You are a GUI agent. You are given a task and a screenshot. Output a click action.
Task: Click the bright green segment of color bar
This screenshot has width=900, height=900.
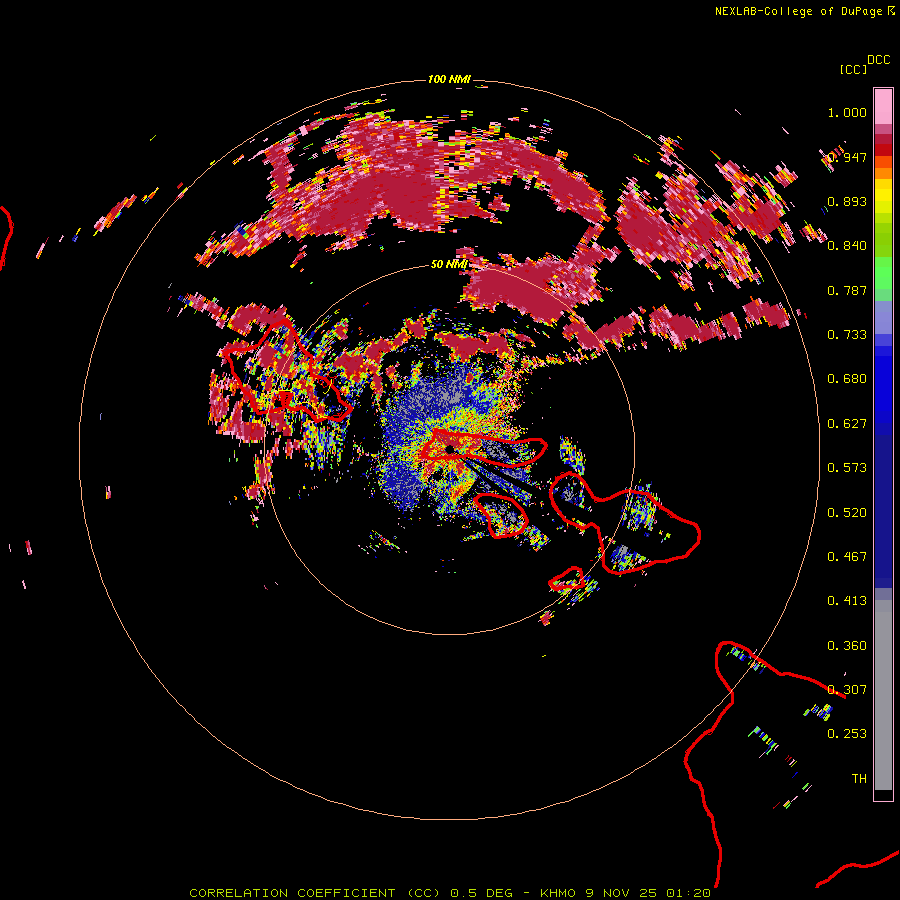click(x=883, y=273)
